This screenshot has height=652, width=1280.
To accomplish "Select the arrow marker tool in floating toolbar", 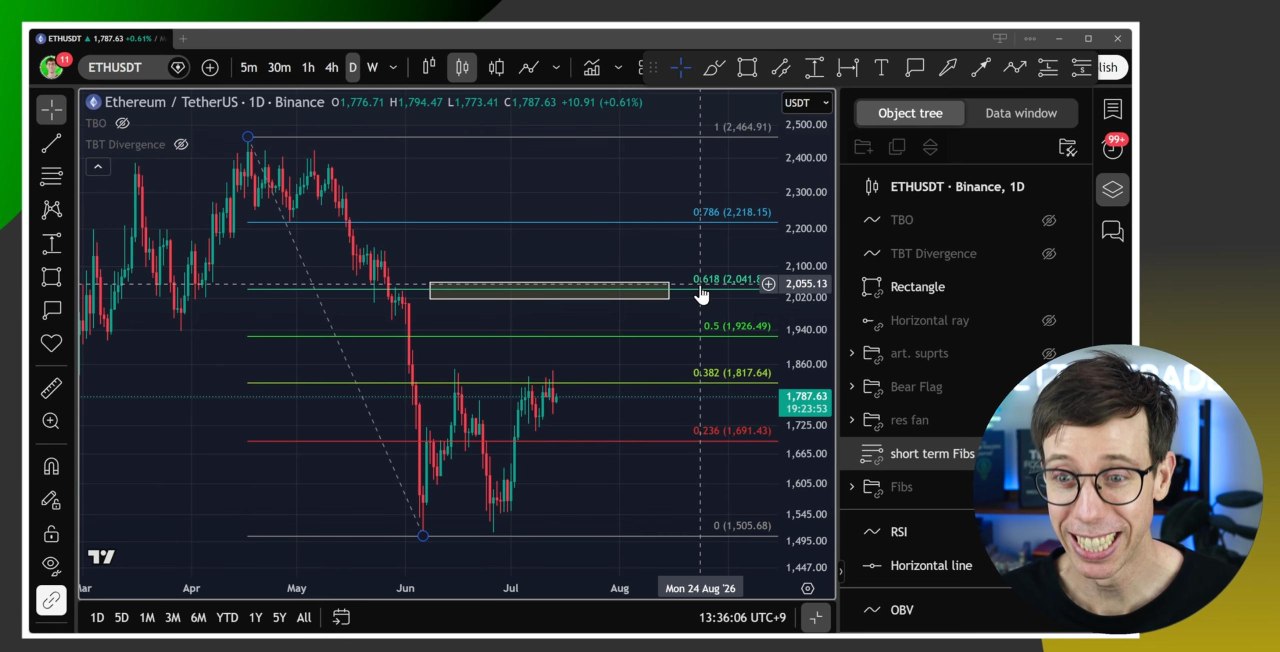I will 948,67.
